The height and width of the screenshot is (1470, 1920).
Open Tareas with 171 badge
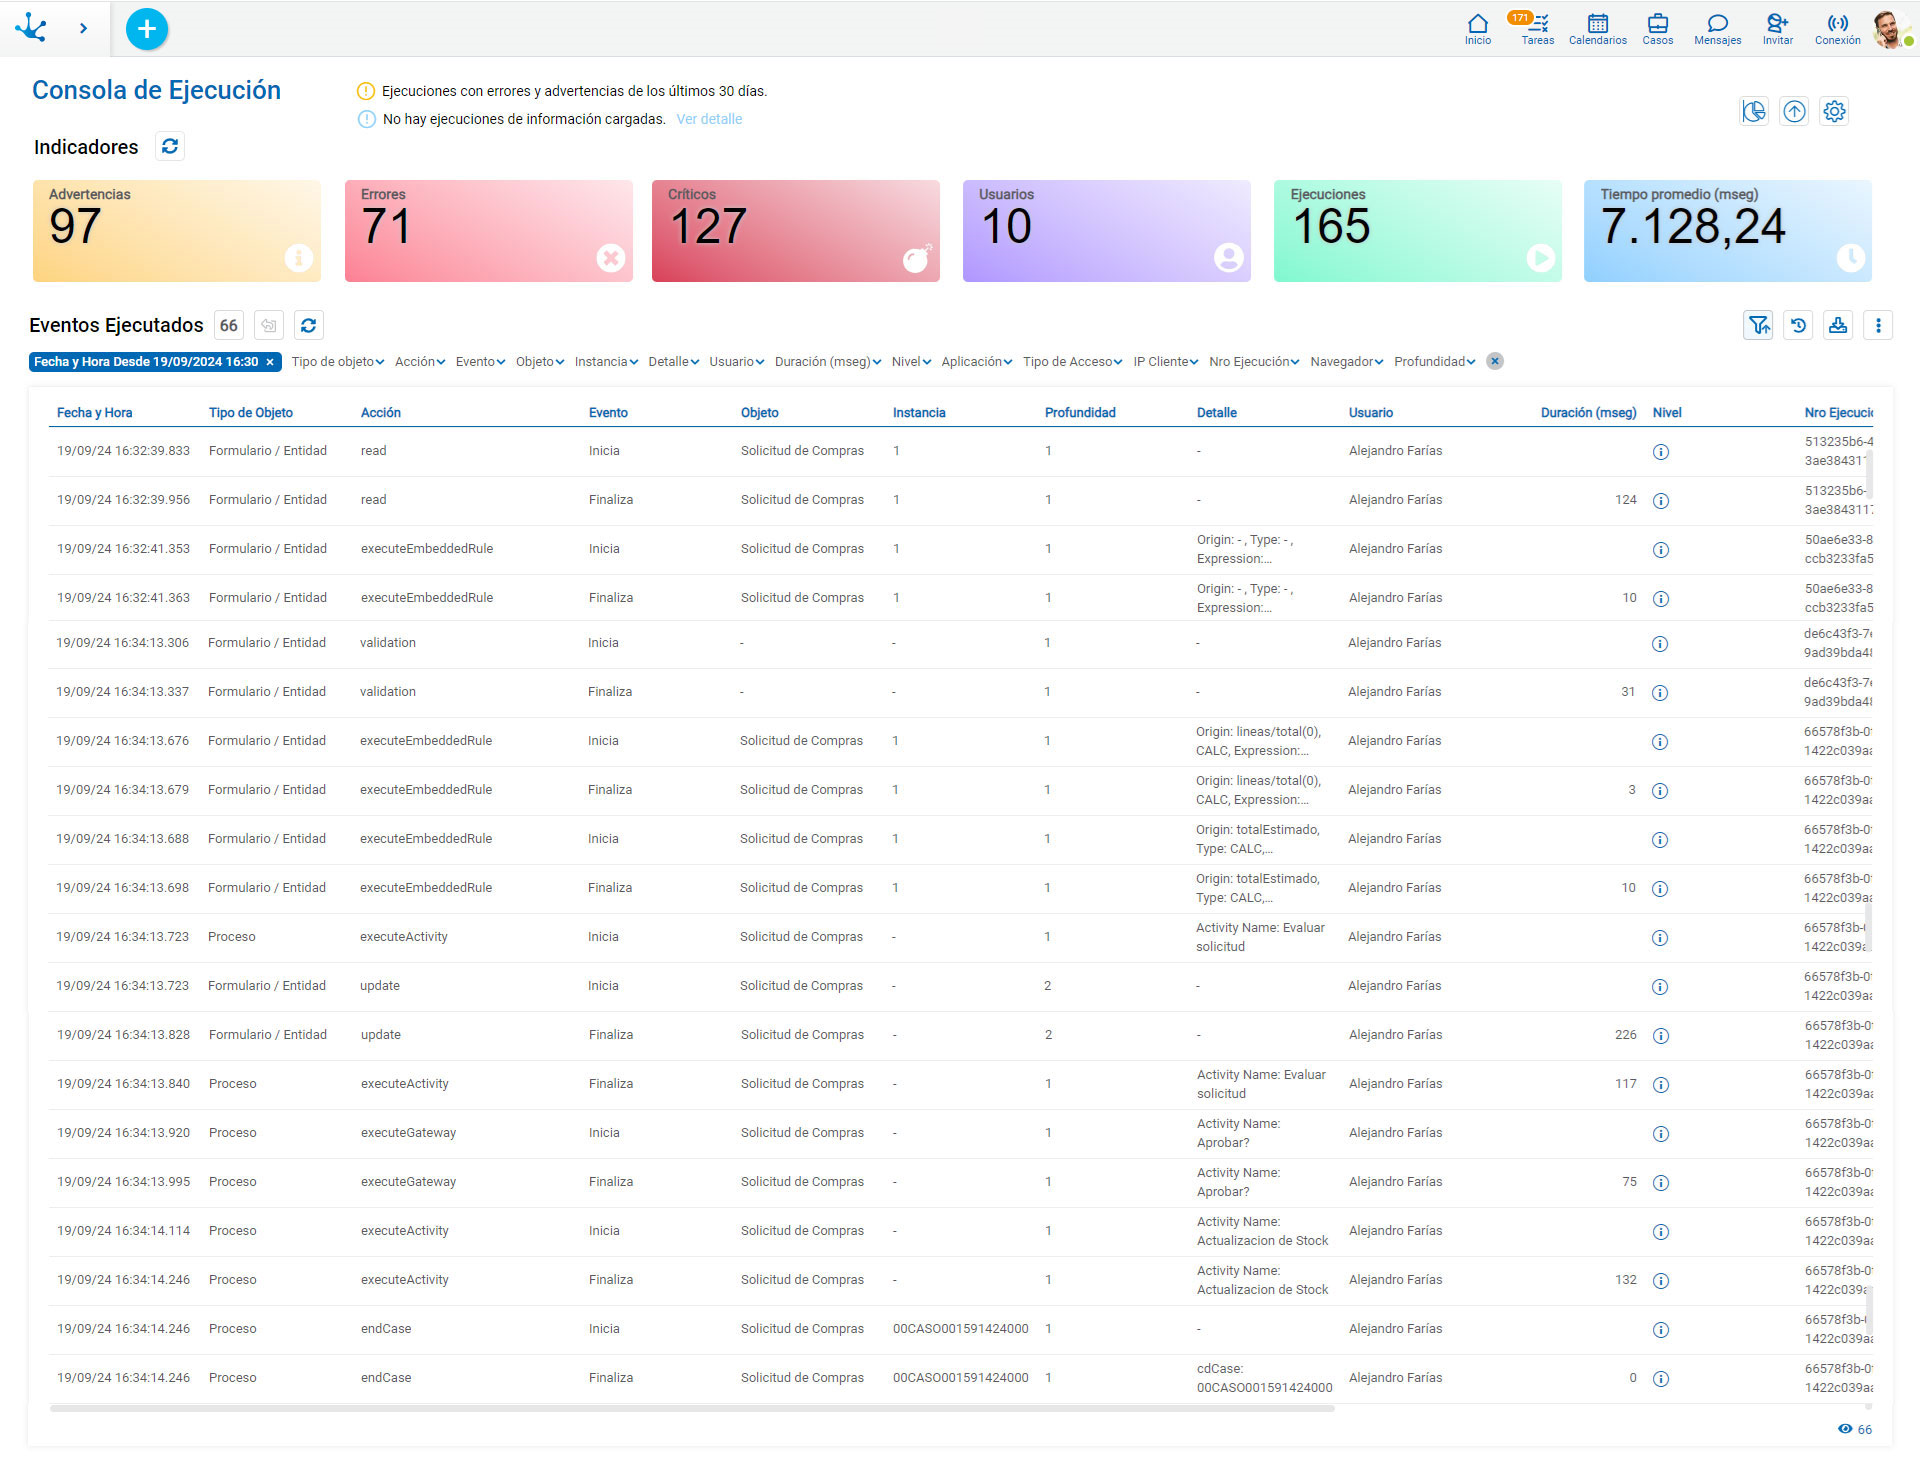pos(1537,29)
